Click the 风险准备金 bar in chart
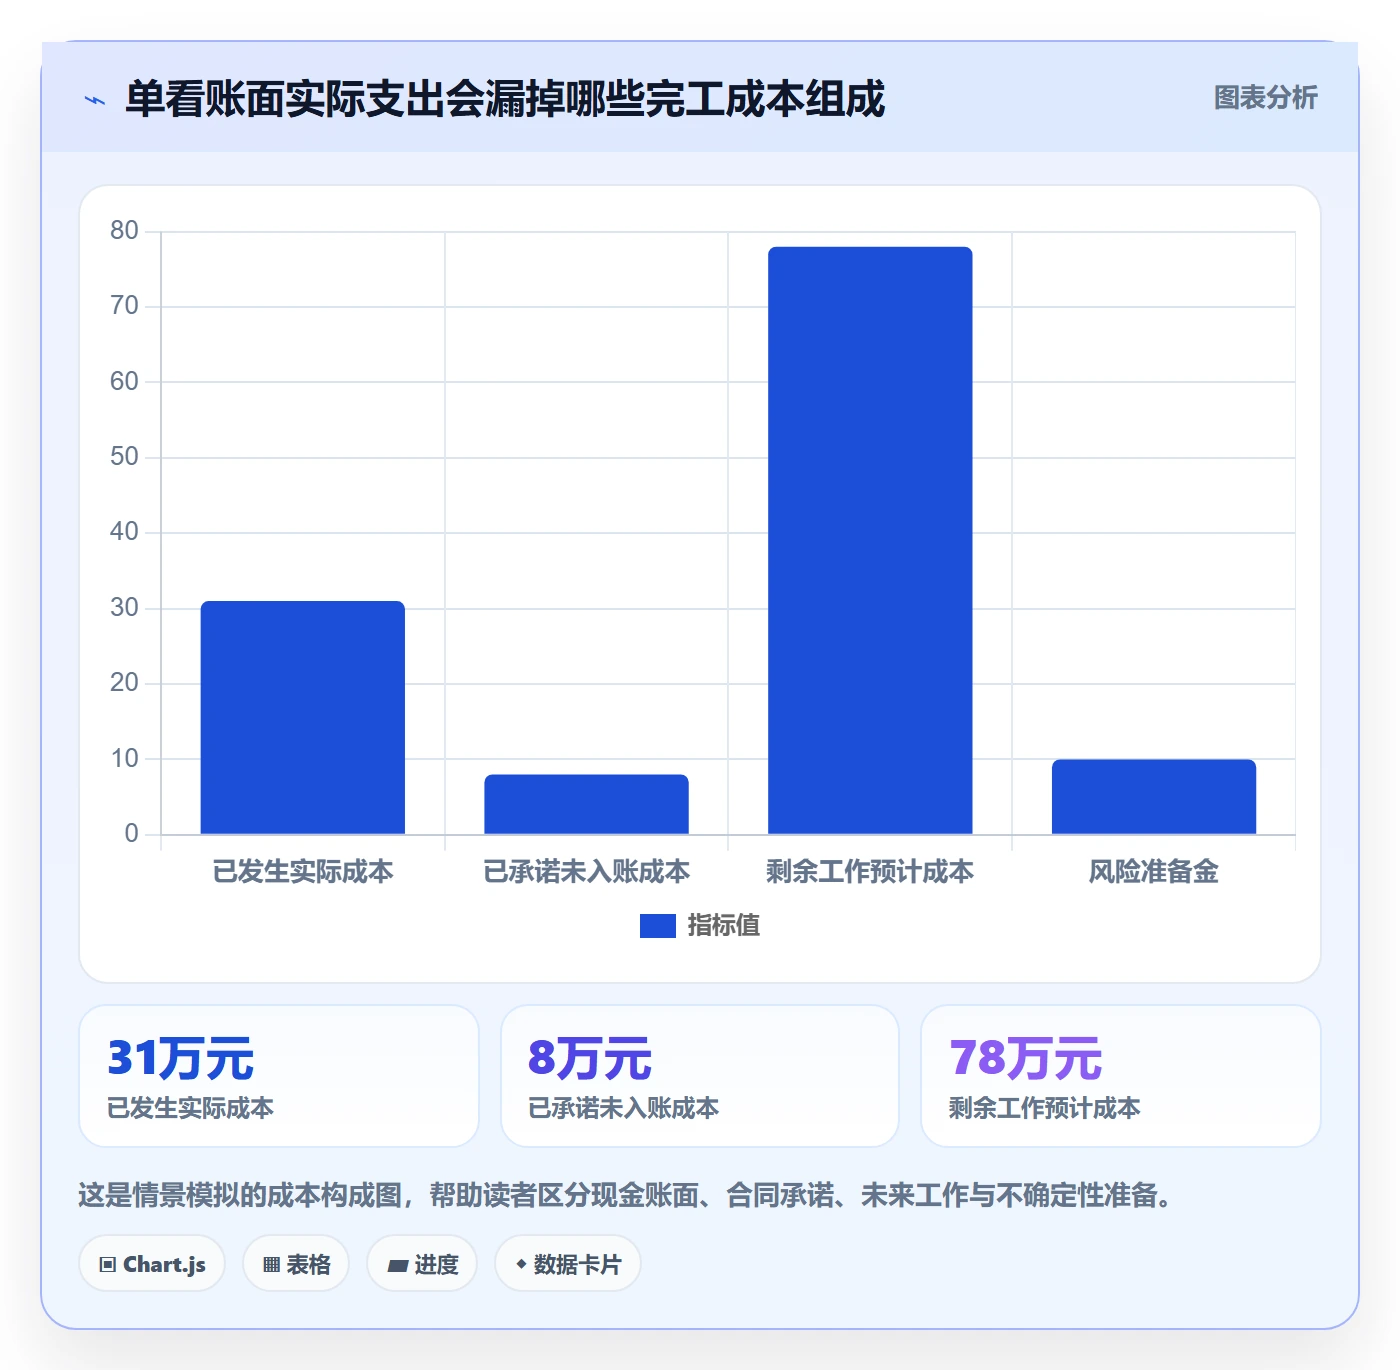The width and height of the screenshot is (1400, 1370). pyautogui.click(x=1154, y=796)
